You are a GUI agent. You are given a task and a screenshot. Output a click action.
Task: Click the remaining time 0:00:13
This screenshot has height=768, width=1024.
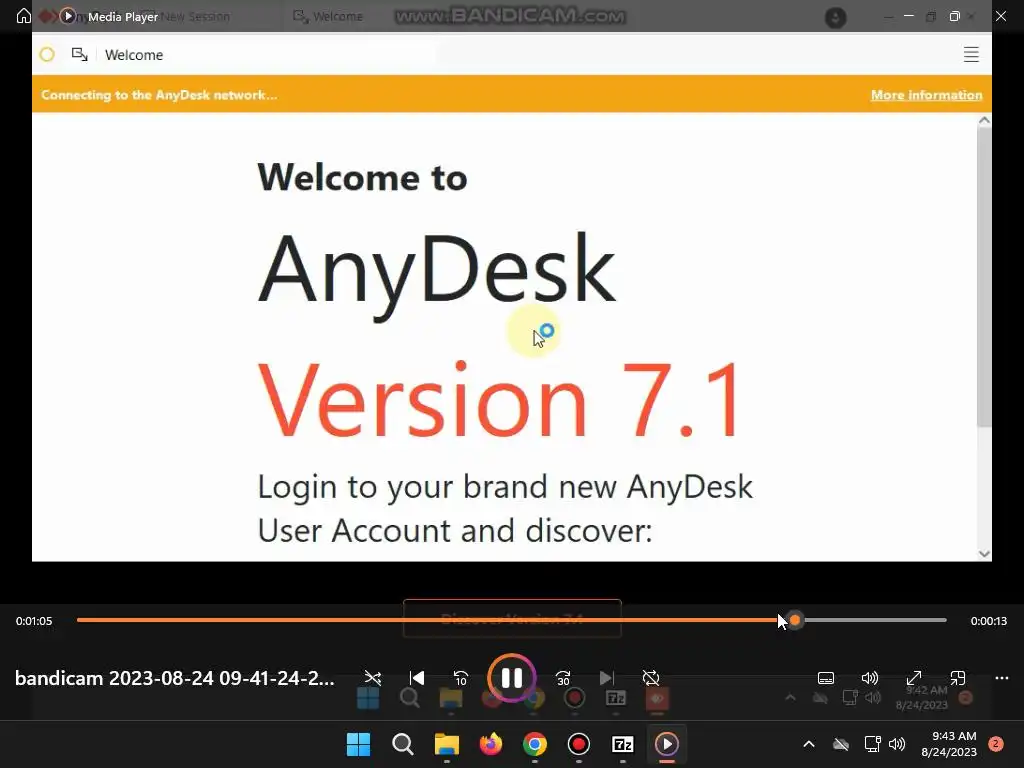point(988,621)
